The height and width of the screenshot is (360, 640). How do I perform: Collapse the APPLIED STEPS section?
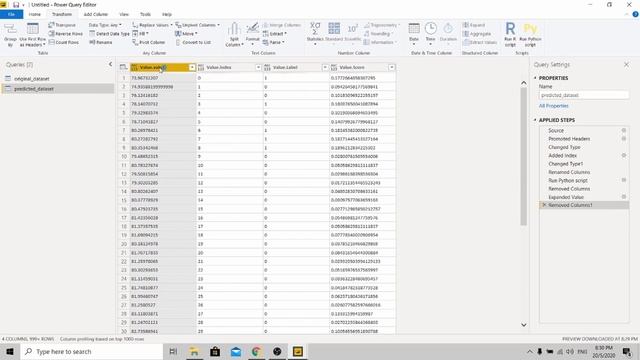click(535, 120)
